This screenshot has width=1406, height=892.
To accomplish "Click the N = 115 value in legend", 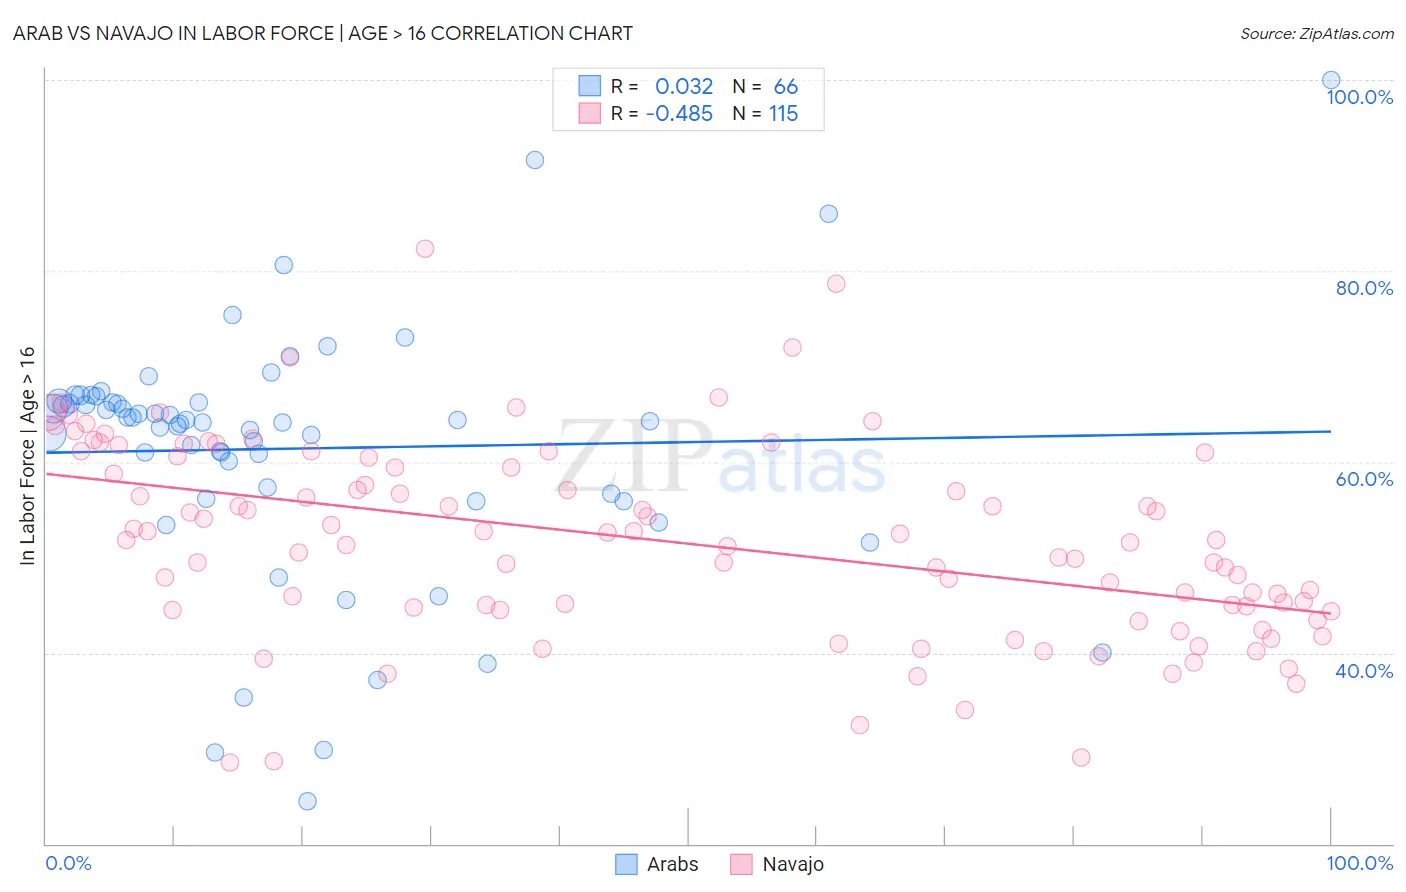I will click(765, 113).
